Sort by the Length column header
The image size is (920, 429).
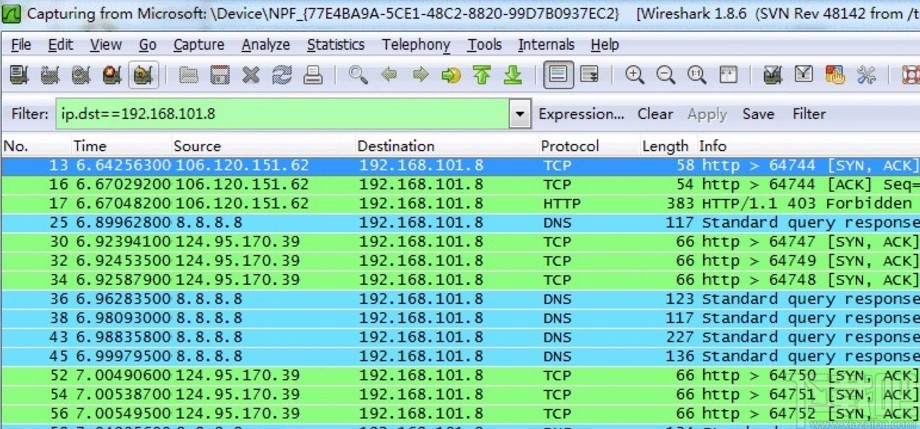click(x=667, y=146)
